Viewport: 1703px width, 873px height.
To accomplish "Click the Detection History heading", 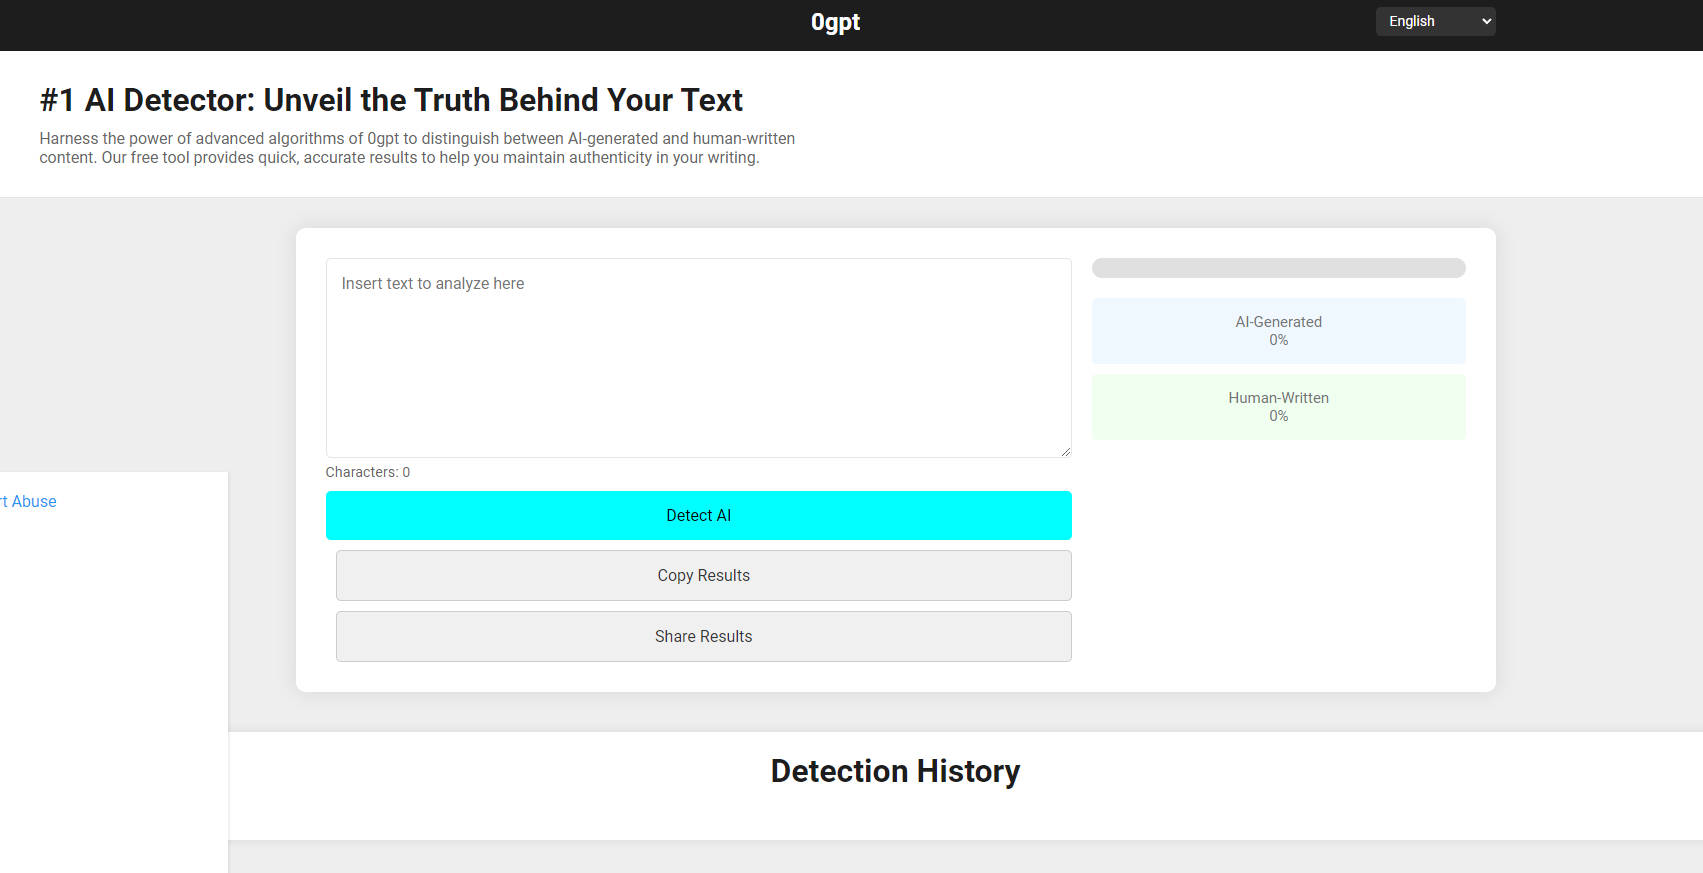I will [895, 771].
